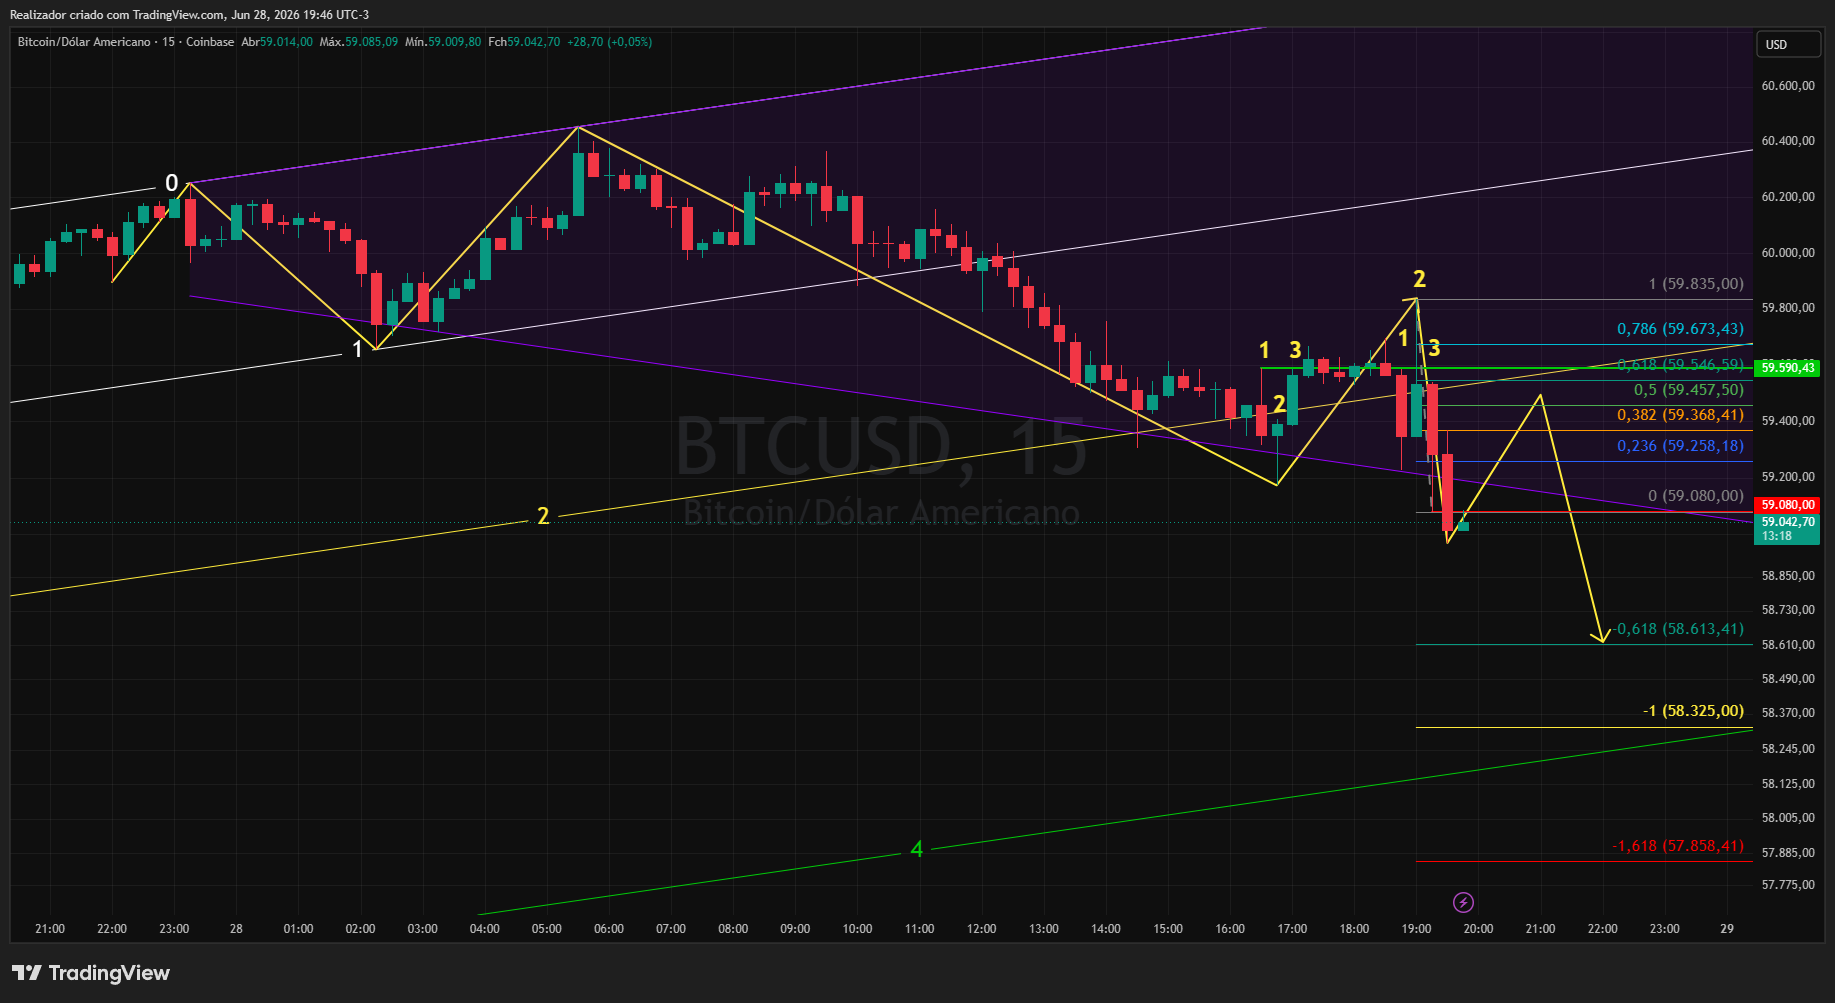Viewport: 1835px width, 1003px height.
Task: Click the 60.400,00 price axis tick
Action: coord(1788,141)
